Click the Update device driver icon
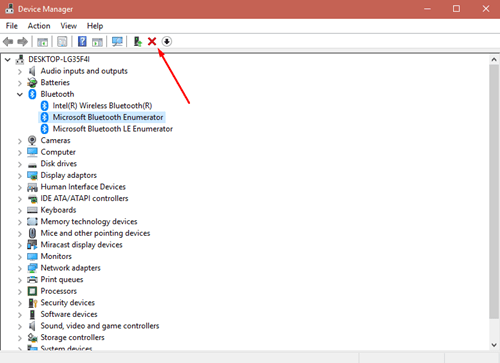The image size is (500, 363). coord(138,42)
